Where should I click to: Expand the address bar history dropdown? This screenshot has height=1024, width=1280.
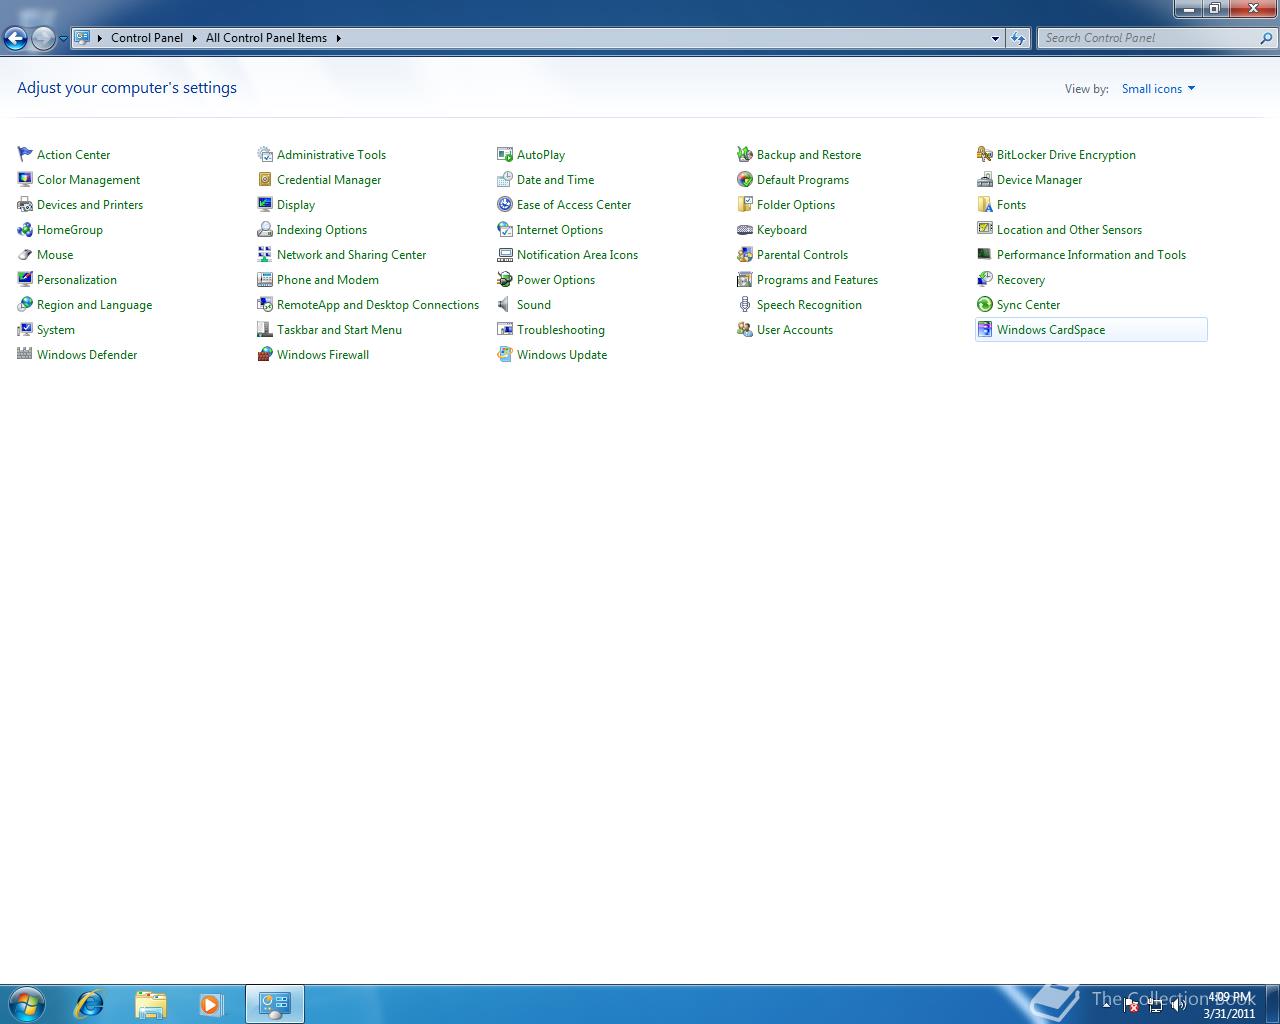994,38
